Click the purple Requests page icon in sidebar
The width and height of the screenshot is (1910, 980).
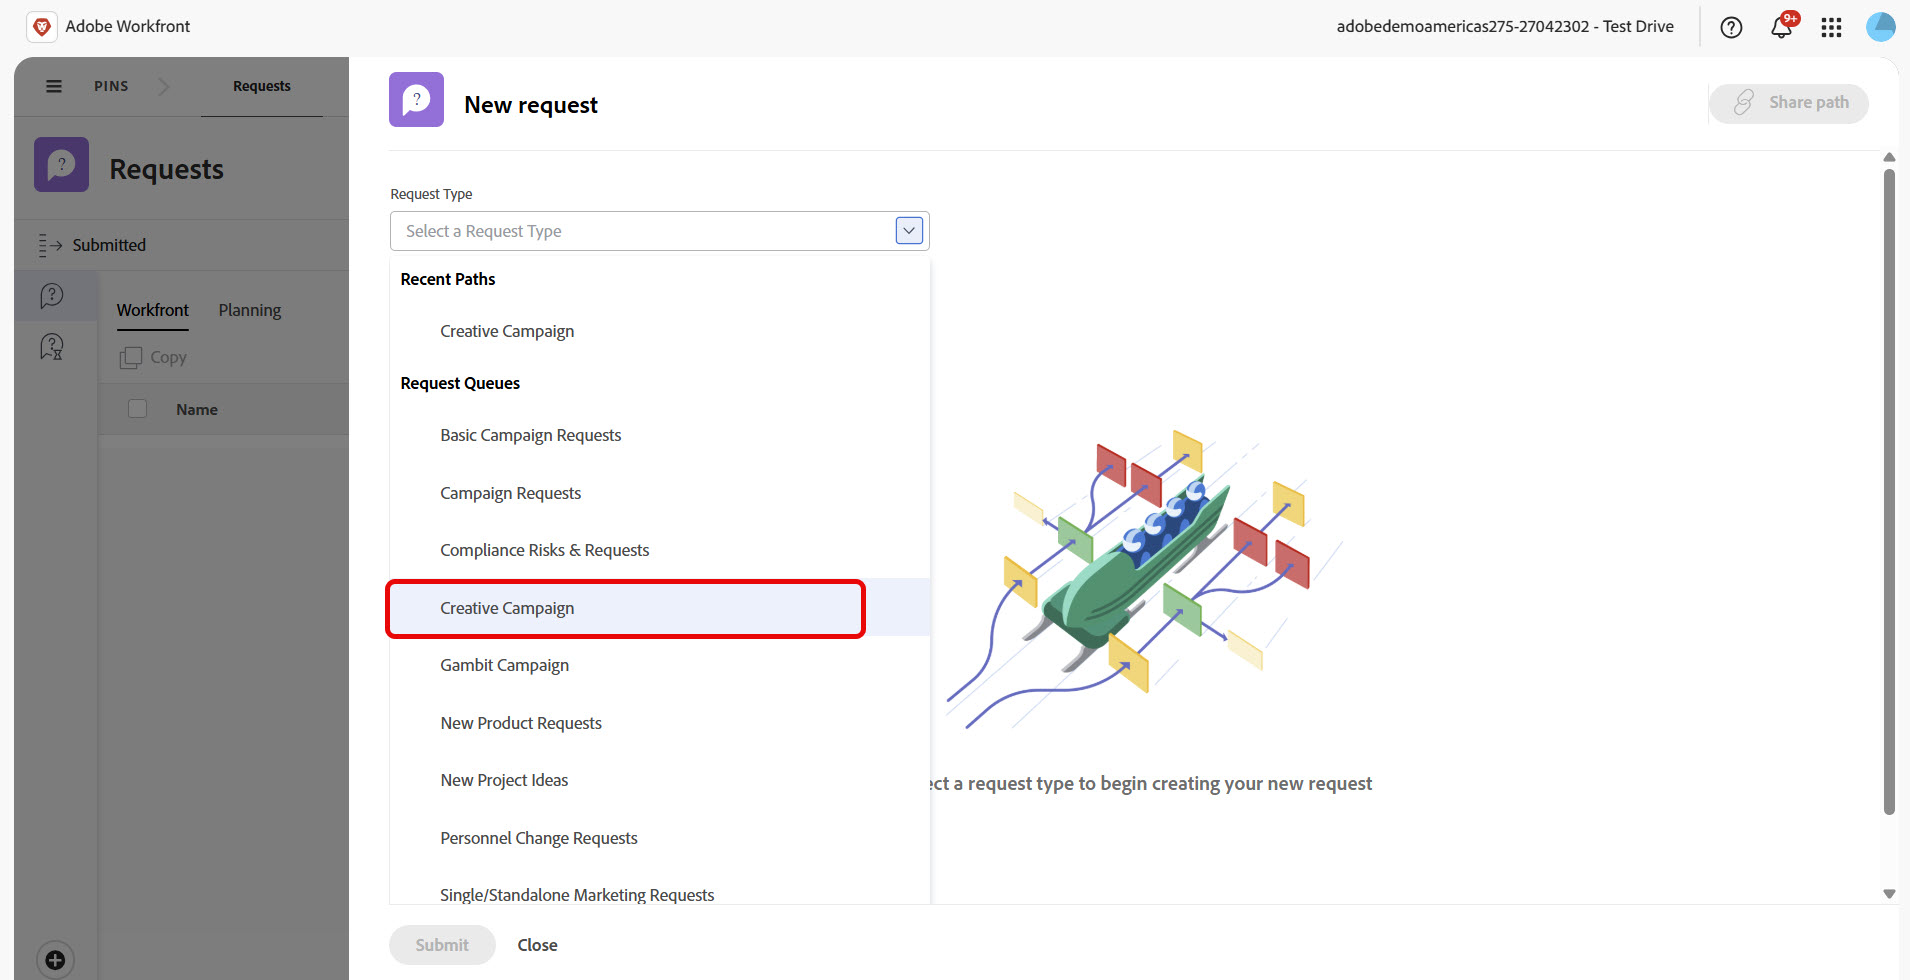click(x=61, y=164)
